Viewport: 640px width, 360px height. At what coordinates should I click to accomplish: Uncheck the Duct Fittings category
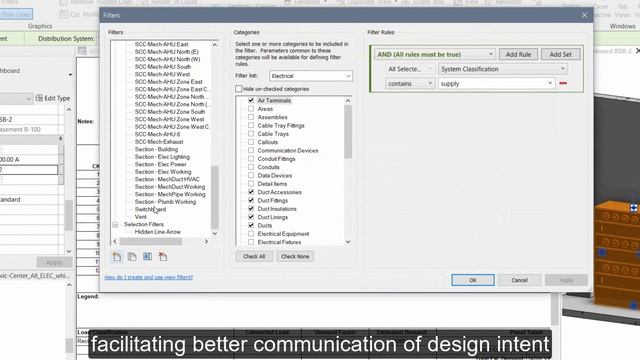251,200
